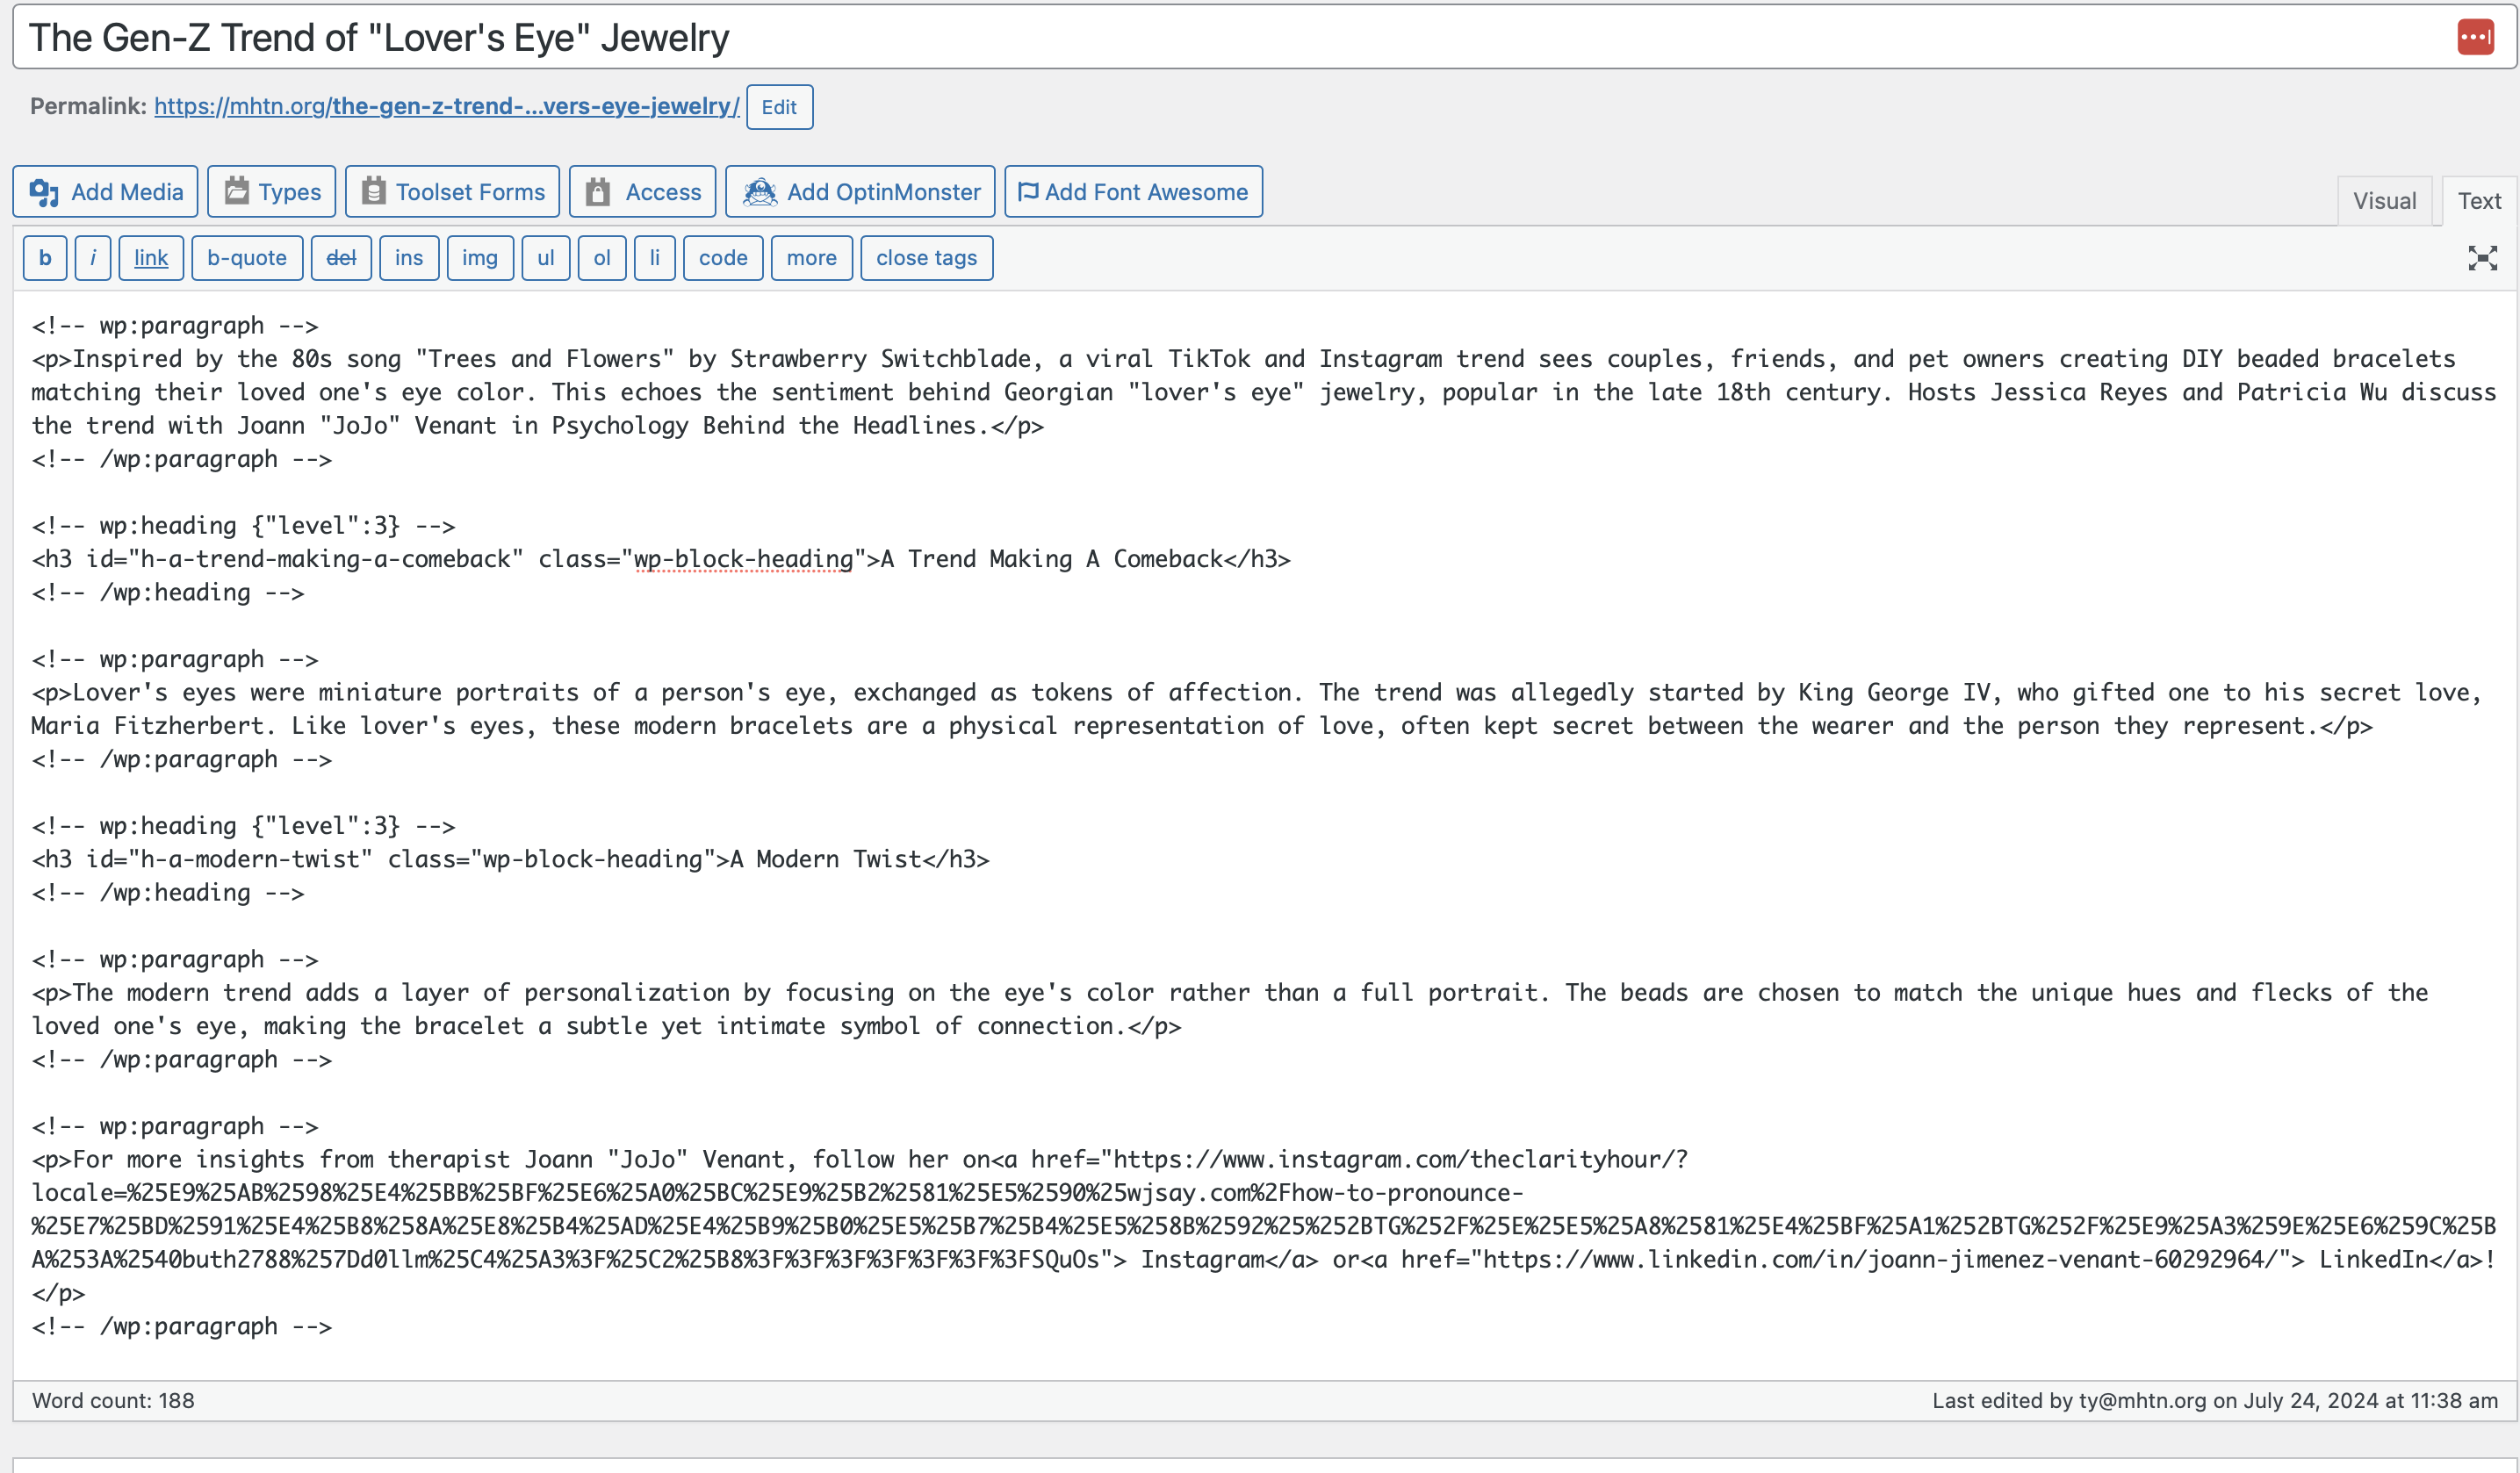Insert bold tag with b button
Screen dimensions: 2520x1473
[45, 258]
